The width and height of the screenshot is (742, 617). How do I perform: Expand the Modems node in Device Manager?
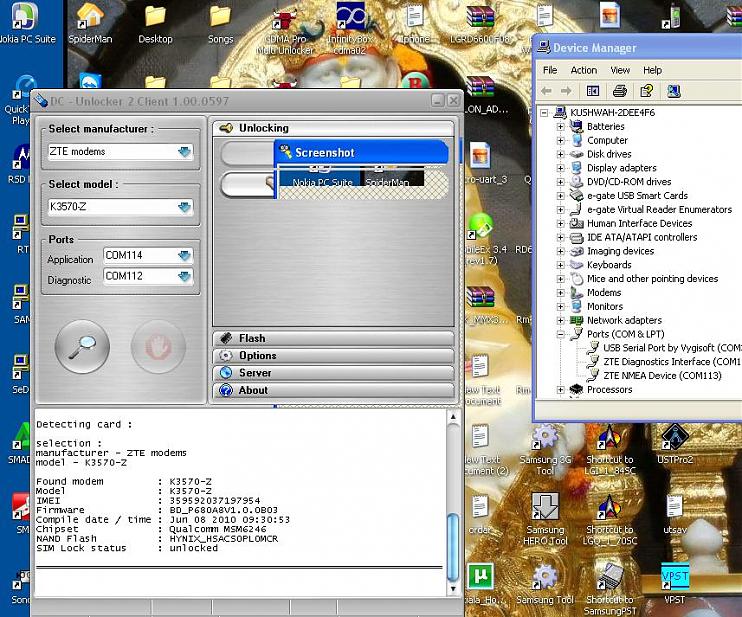click(561, 293)
